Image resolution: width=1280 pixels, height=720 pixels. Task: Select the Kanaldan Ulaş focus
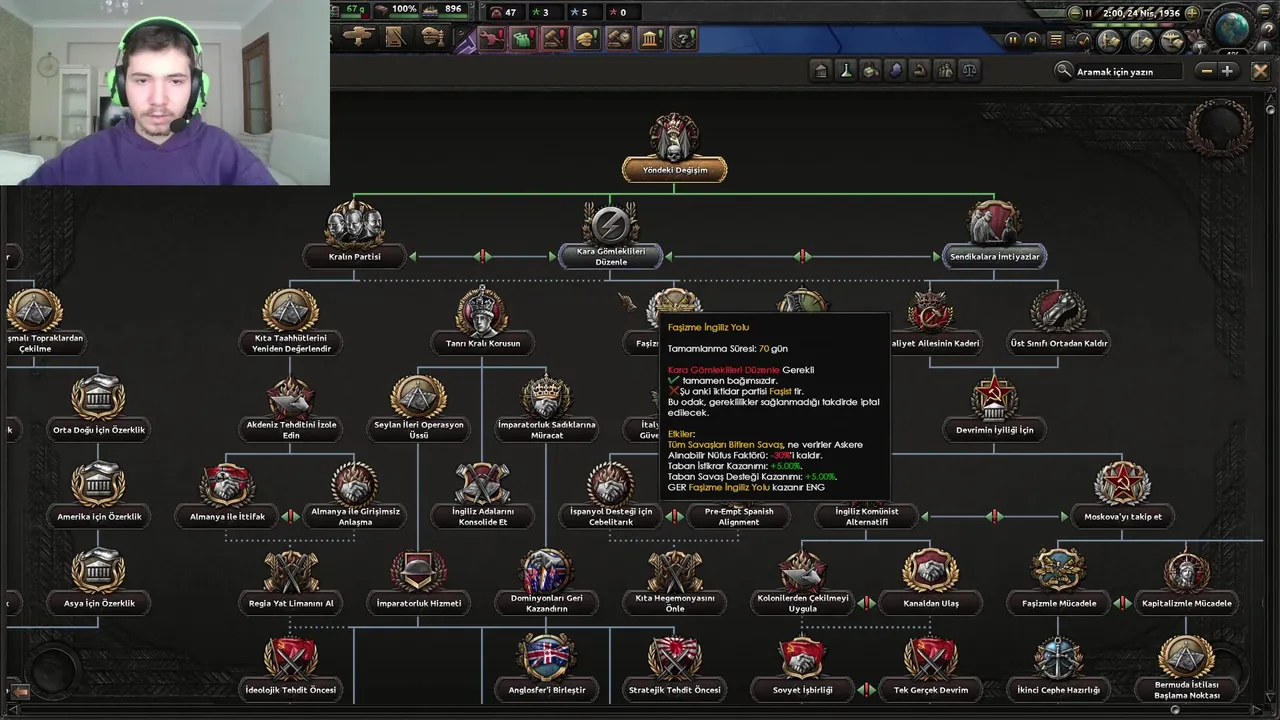pyautogui.click(x=931, y=582)
